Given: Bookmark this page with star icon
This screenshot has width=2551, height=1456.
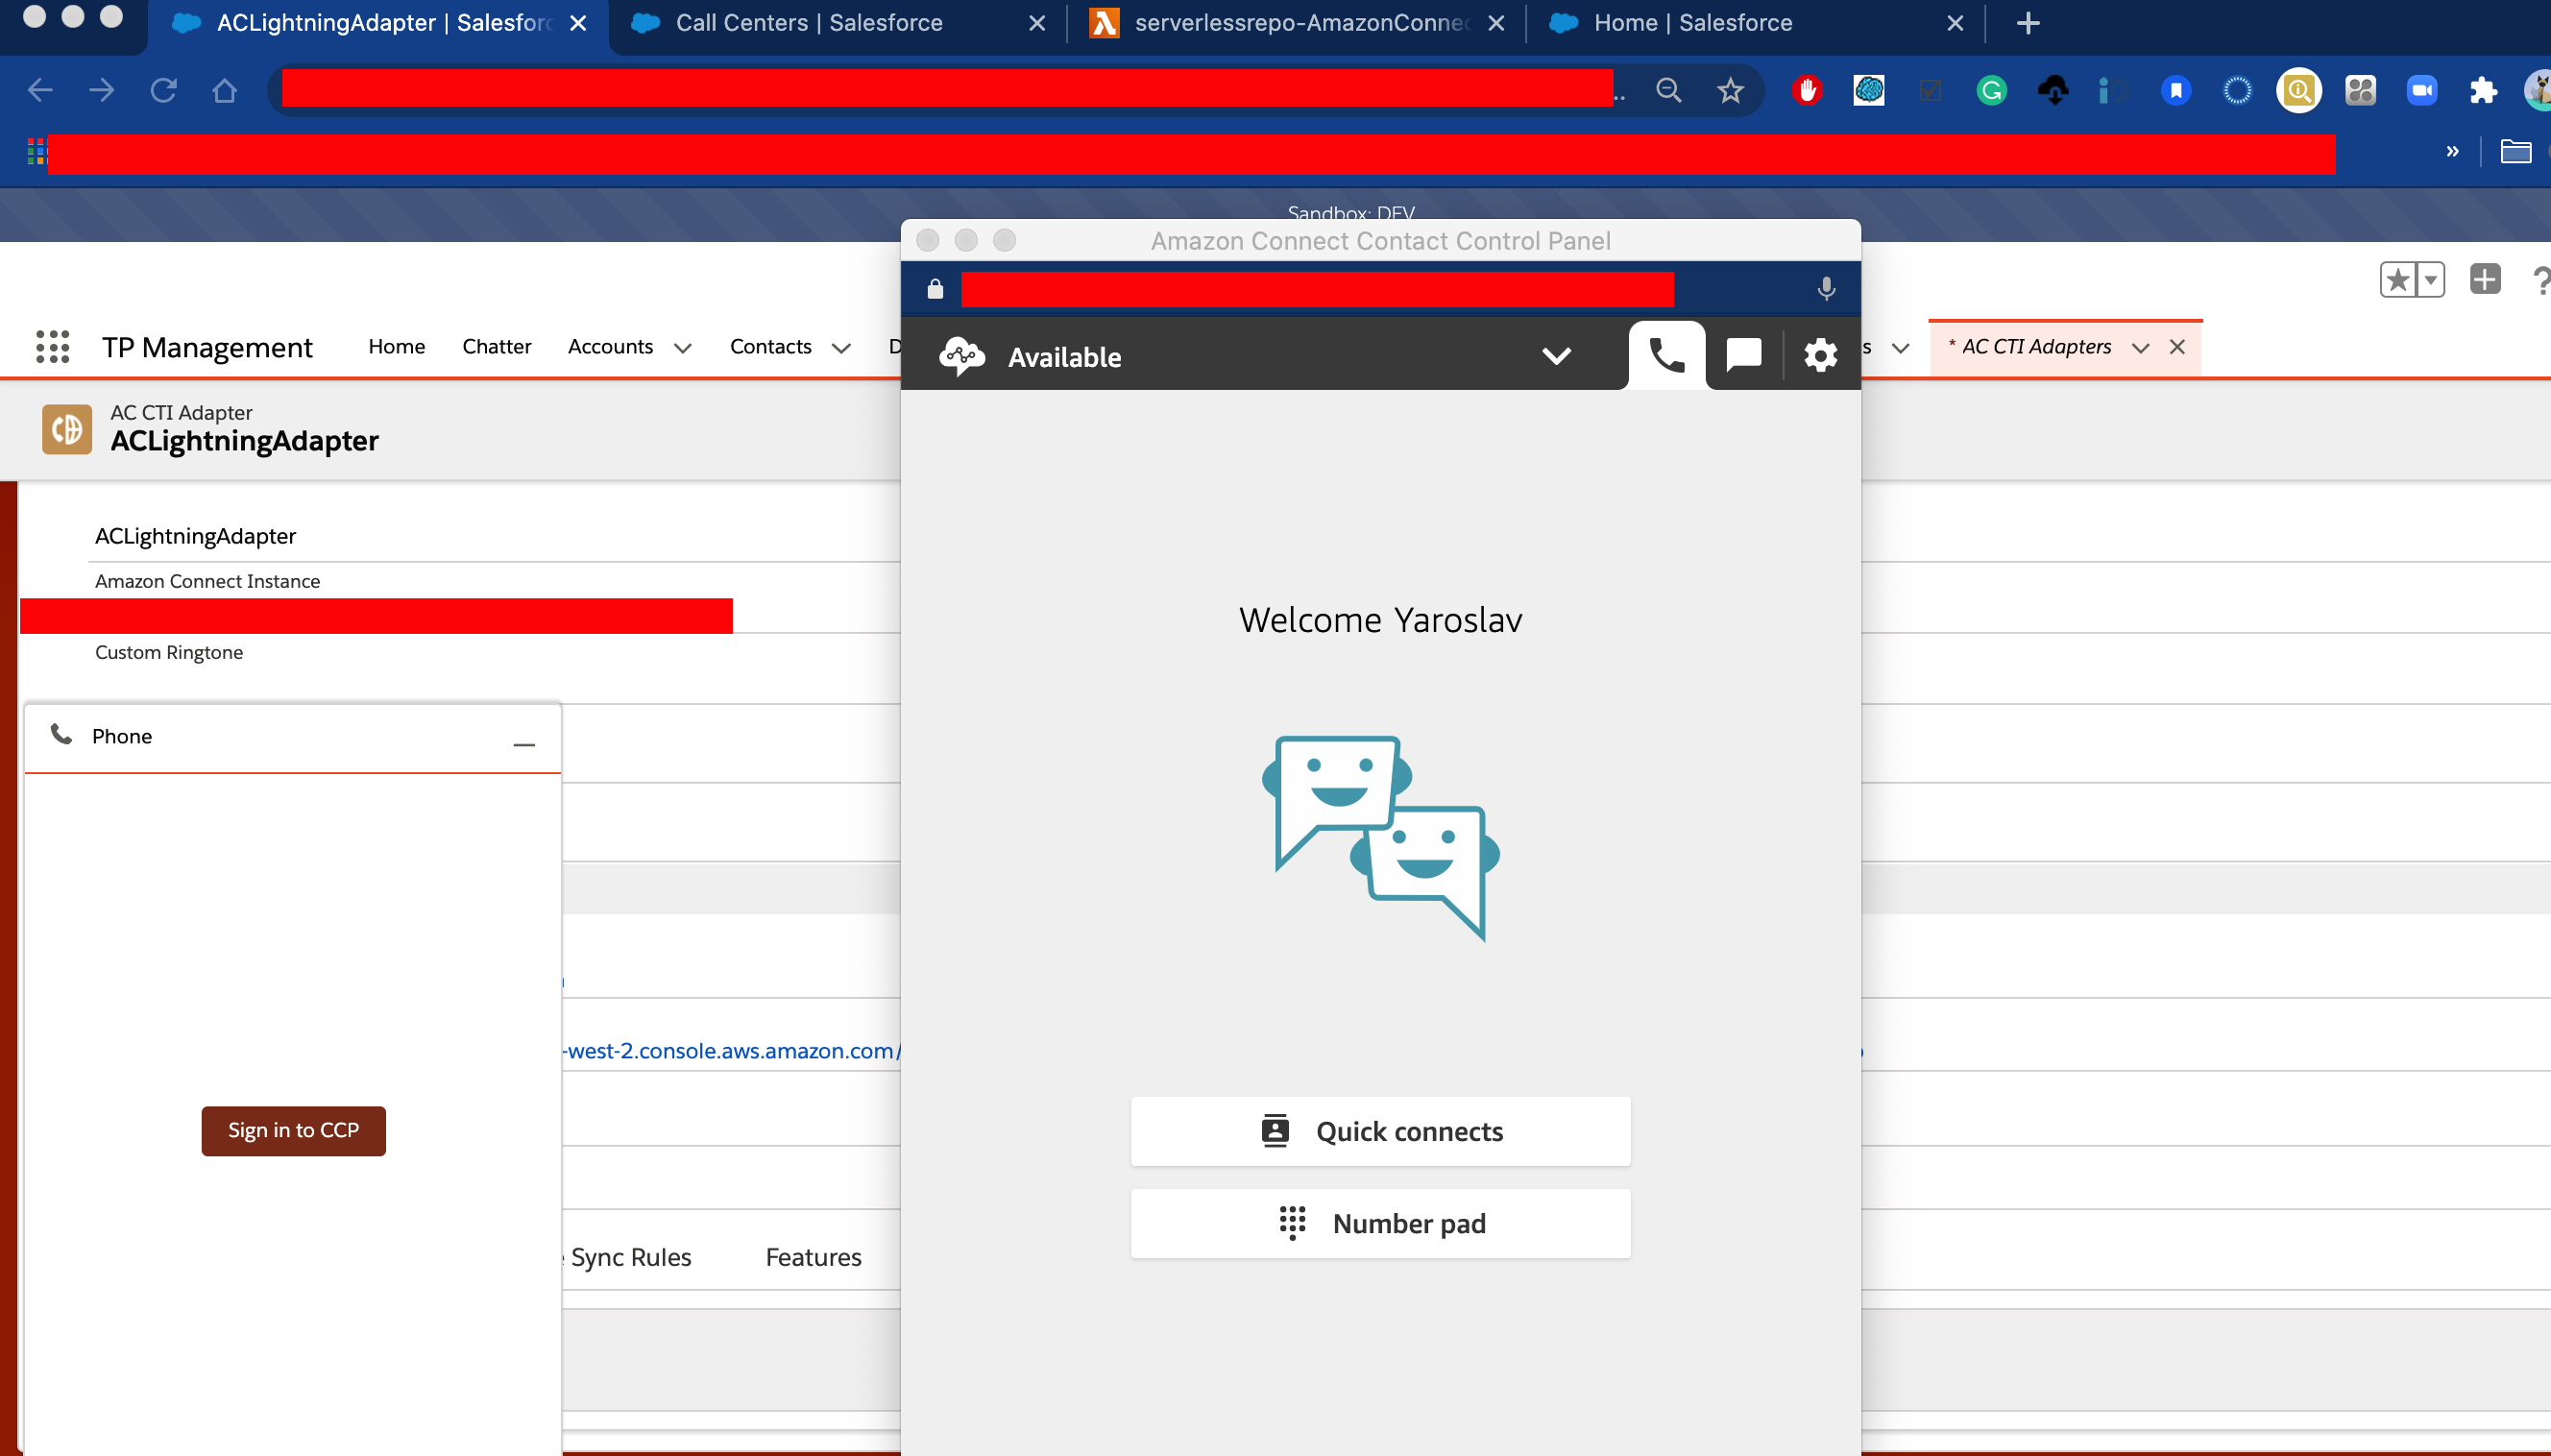Looking at the screenshot, I should 1730,91.
